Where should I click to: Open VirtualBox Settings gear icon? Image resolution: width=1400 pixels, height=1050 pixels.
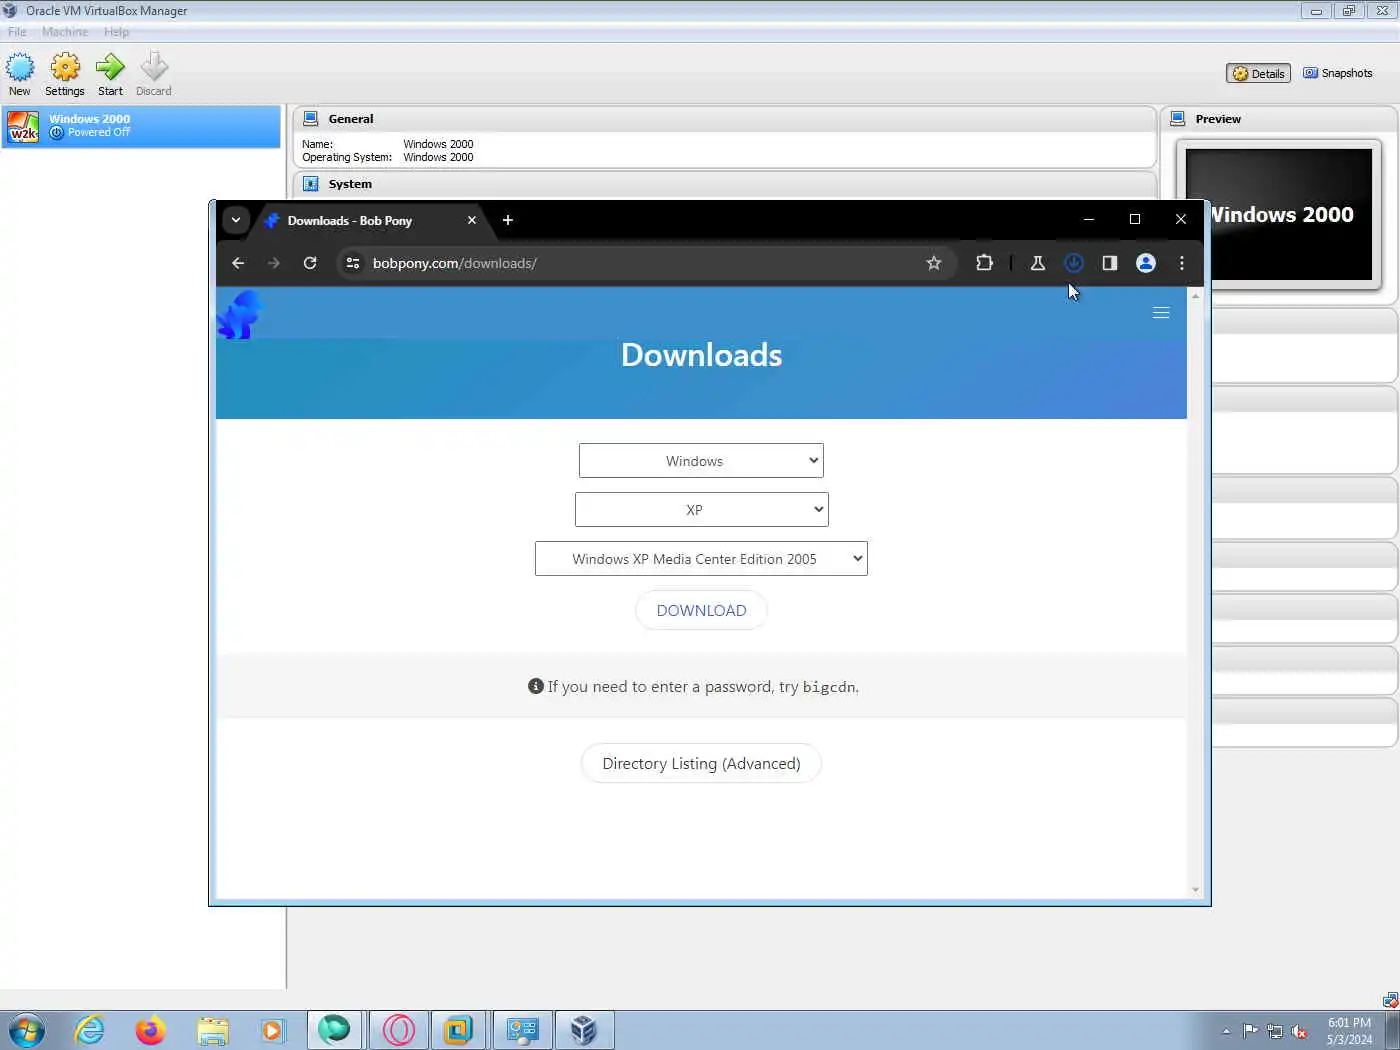coord(65,74)
